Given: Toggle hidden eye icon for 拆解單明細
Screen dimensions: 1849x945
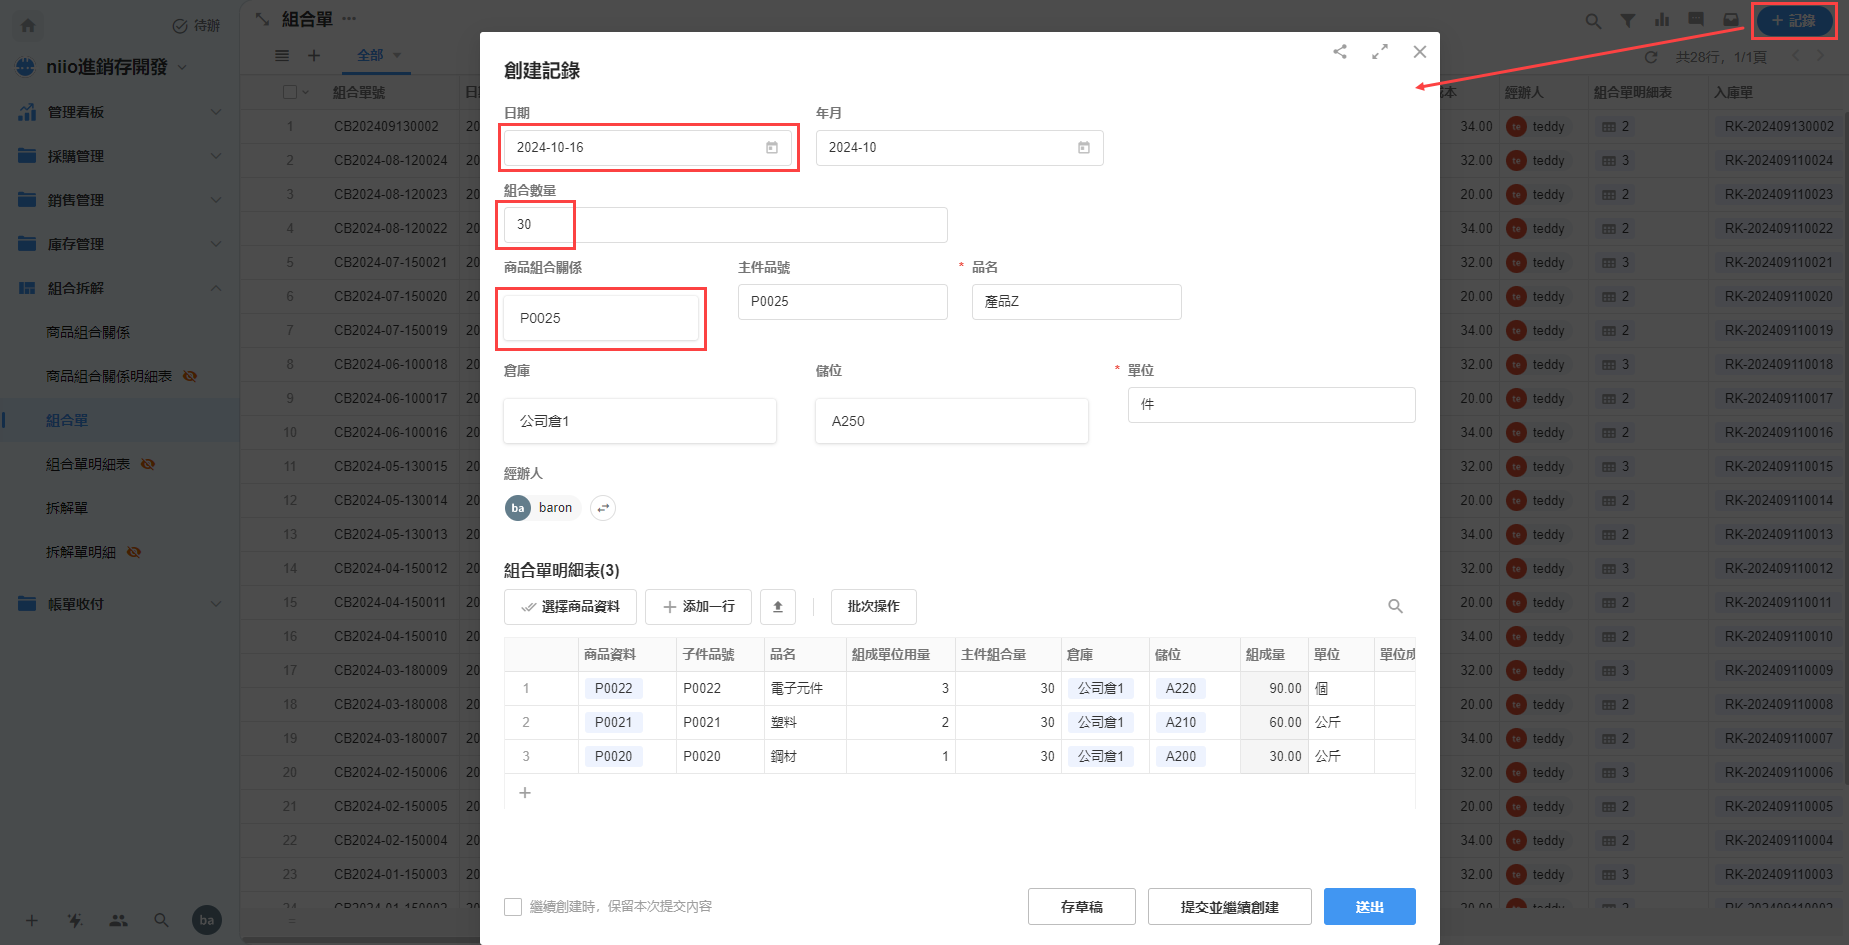Looking at the screenshot, I should tap(134, 552).
